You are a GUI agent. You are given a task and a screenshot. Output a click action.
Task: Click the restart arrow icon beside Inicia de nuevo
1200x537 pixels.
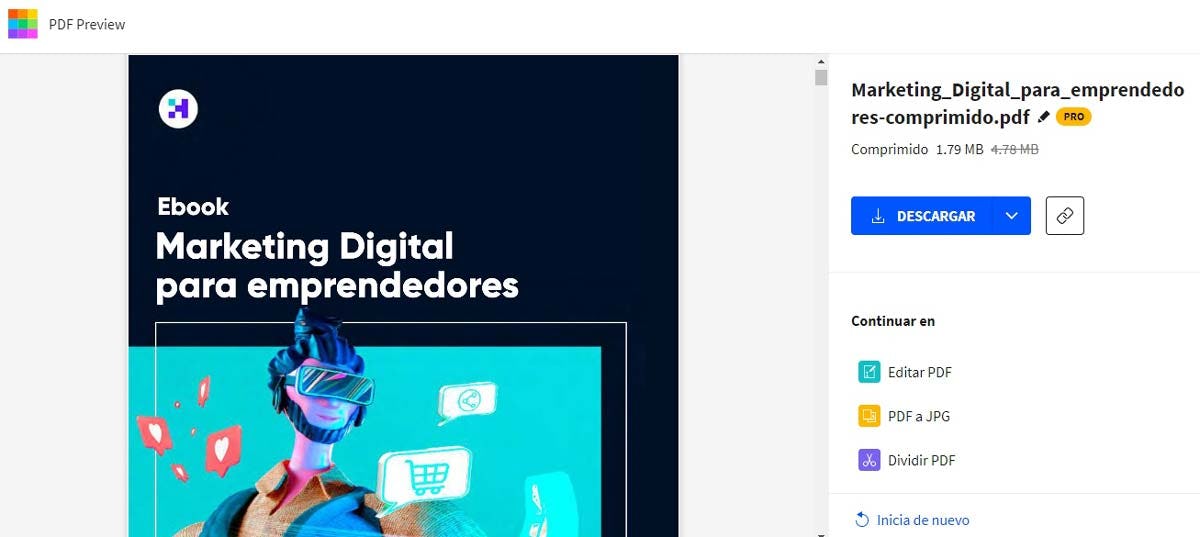click(x=862, y=520)
